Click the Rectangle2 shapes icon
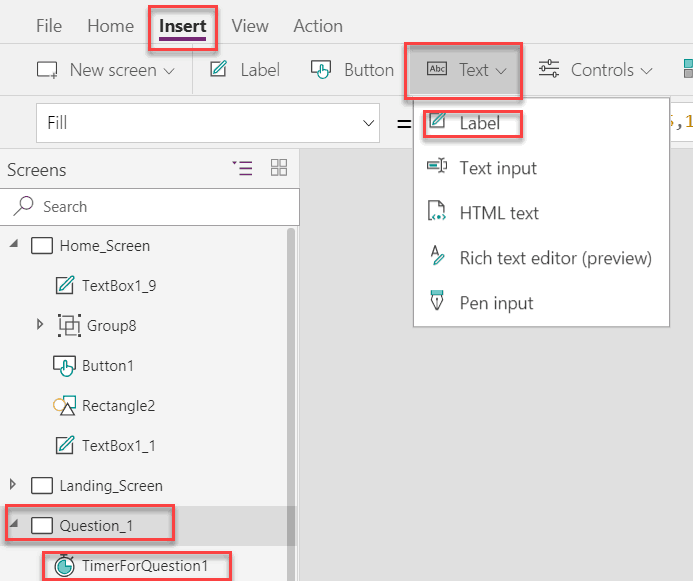This screenshot has height=581, width=693. (65, 405)
